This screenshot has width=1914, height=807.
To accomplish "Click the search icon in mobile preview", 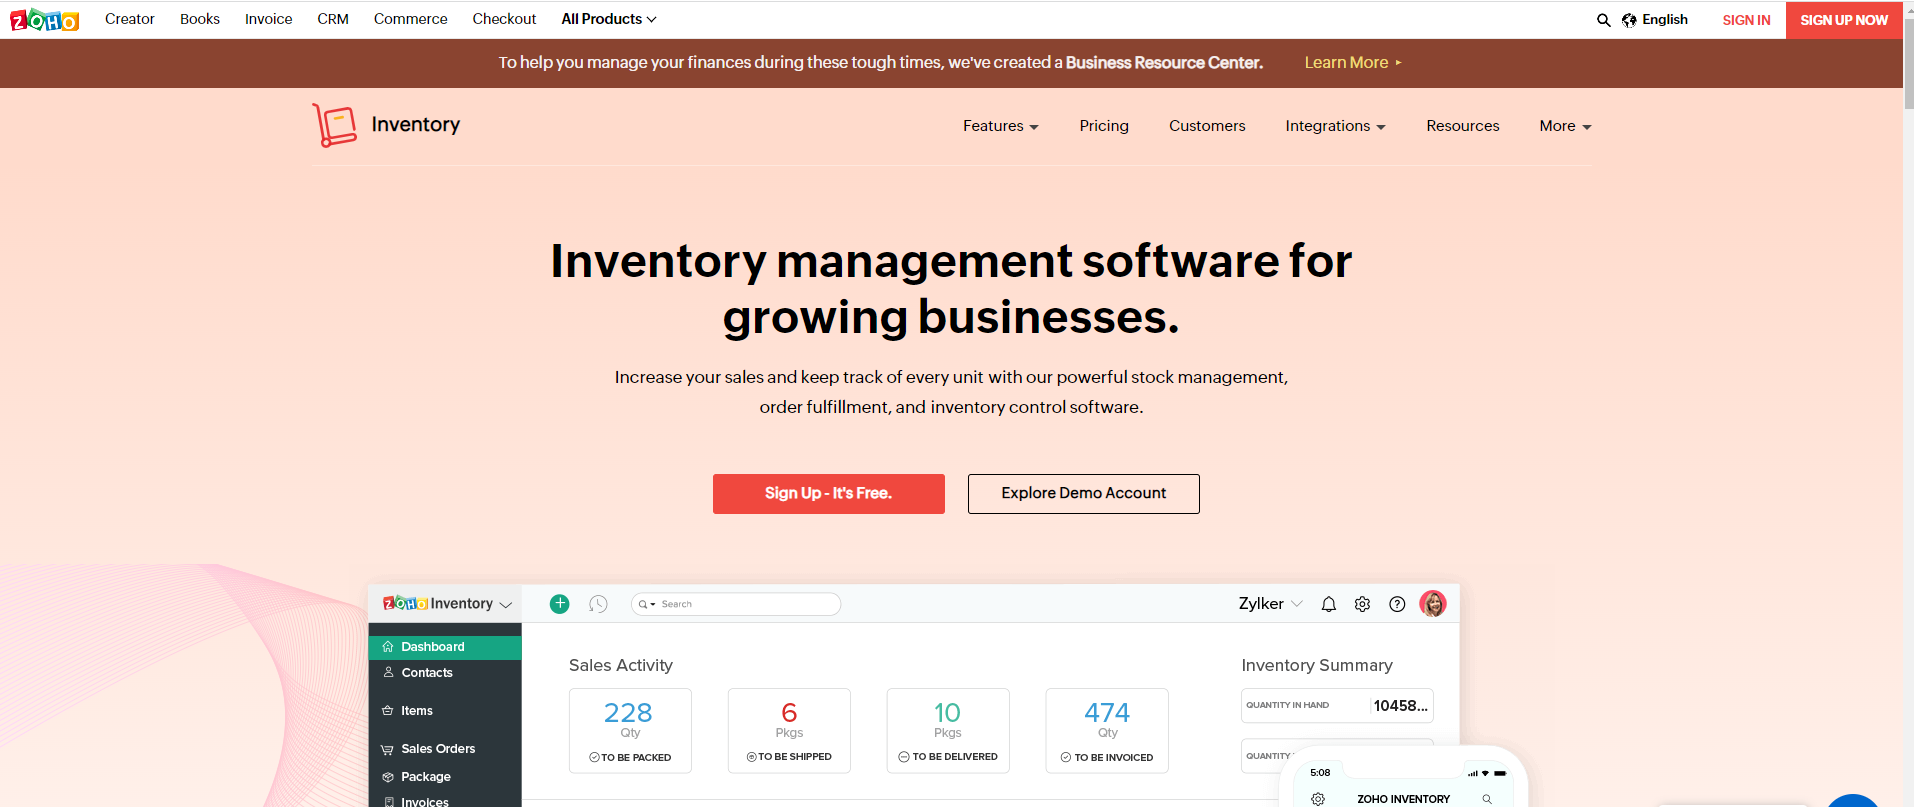I will pos(1487,799).
